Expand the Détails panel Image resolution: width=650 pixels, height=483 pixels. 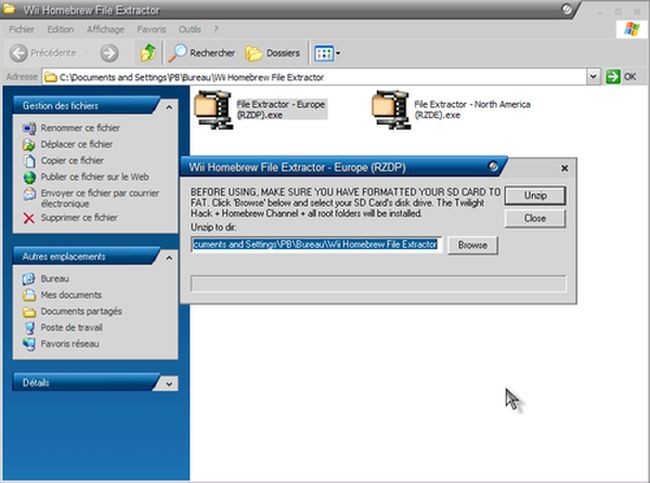tap(169, 384)
